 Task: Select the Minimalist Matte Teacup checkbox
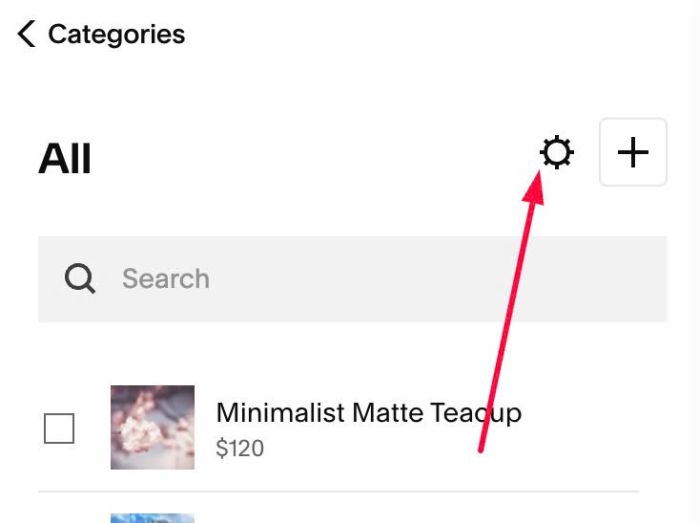pos(59,428)
